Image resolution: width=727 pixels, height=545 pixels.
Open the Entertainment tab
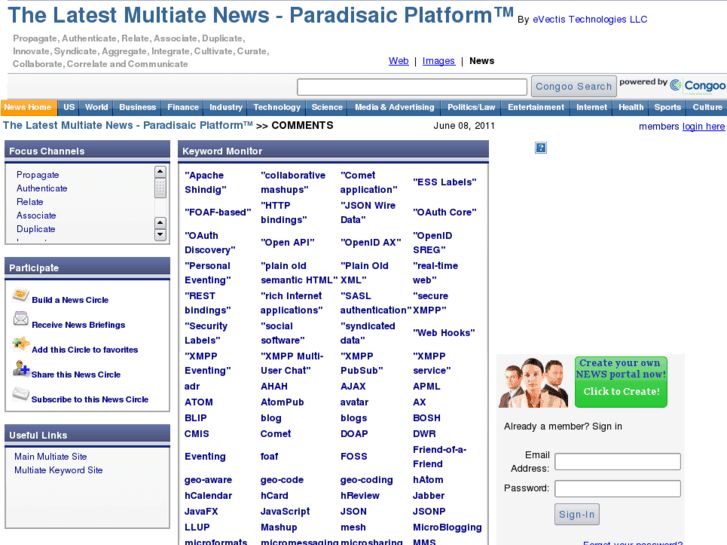(536, 107)
